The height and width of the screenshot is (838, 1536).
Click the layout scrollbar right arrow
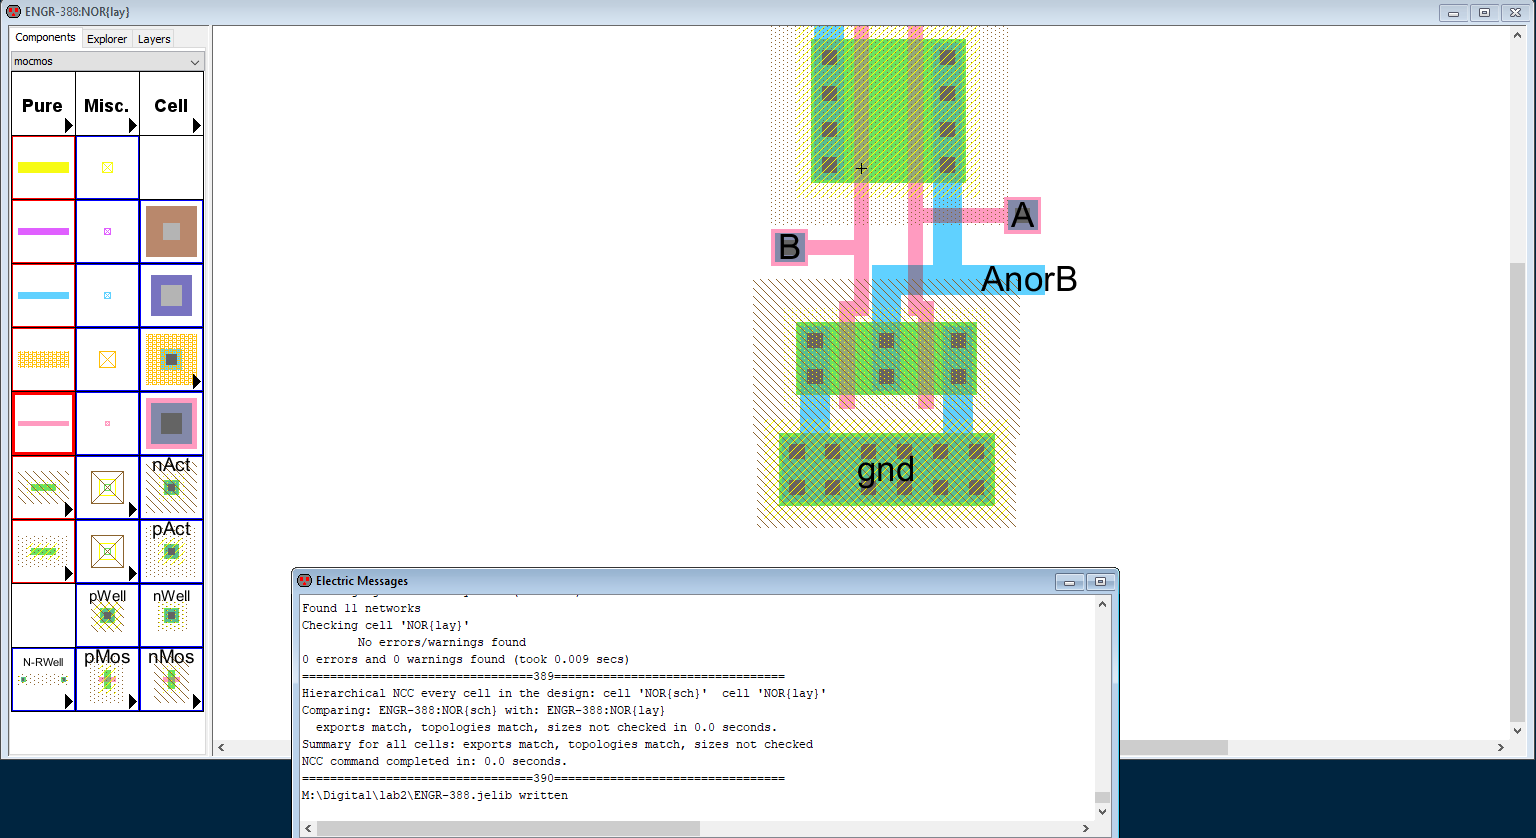pos(1501,748)
